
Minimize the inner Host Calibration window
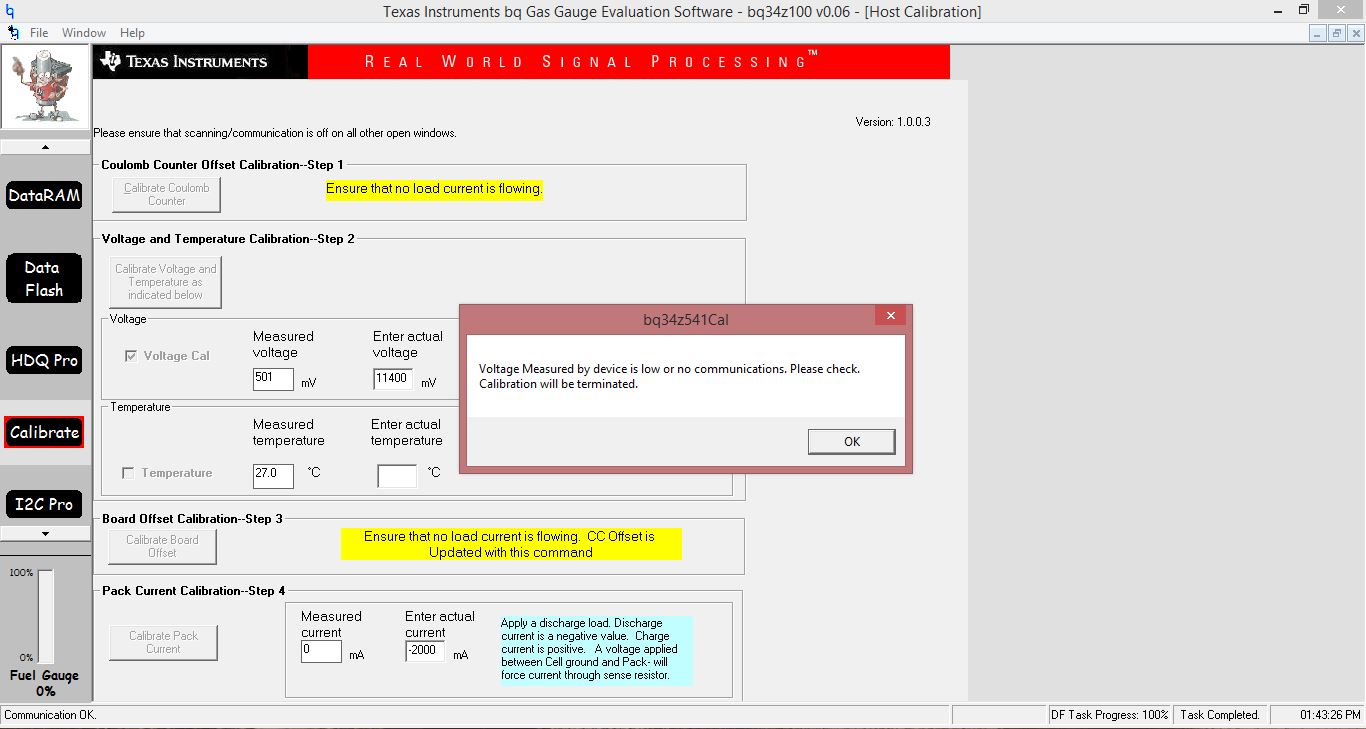pos(1319,33)
